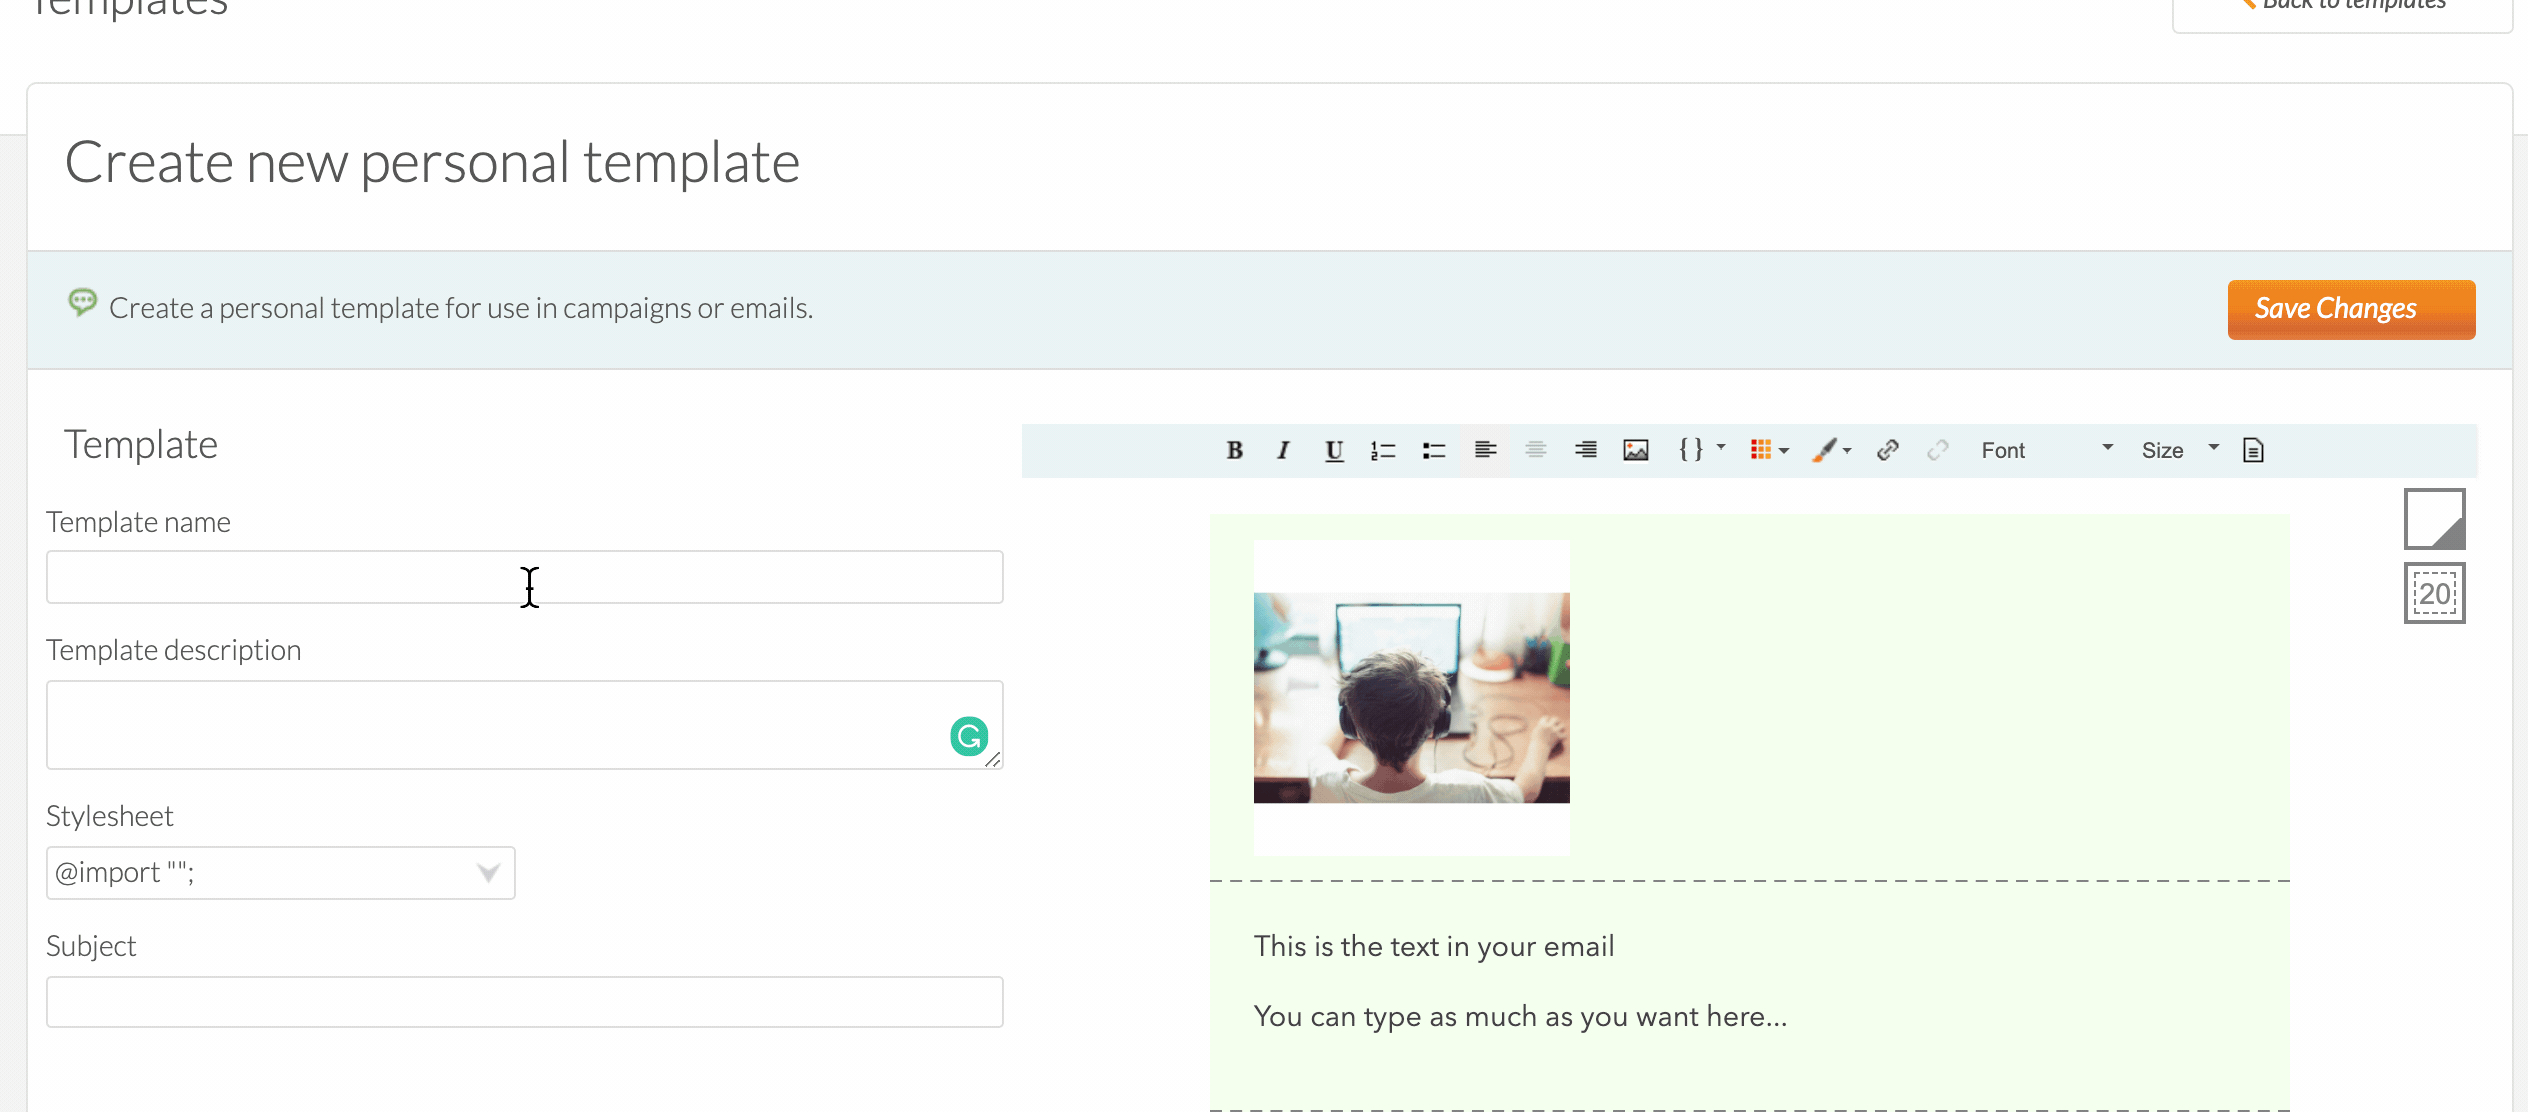
Task: Click the 'Create new personal template' heading
Action: click(x=432, y=162)
